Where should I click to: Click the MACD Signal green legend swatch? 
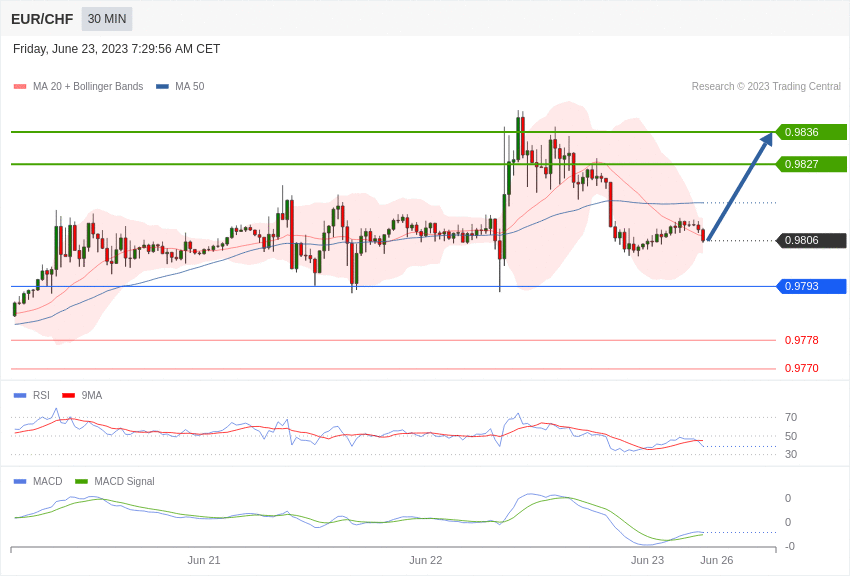click(x=81, y=482)
